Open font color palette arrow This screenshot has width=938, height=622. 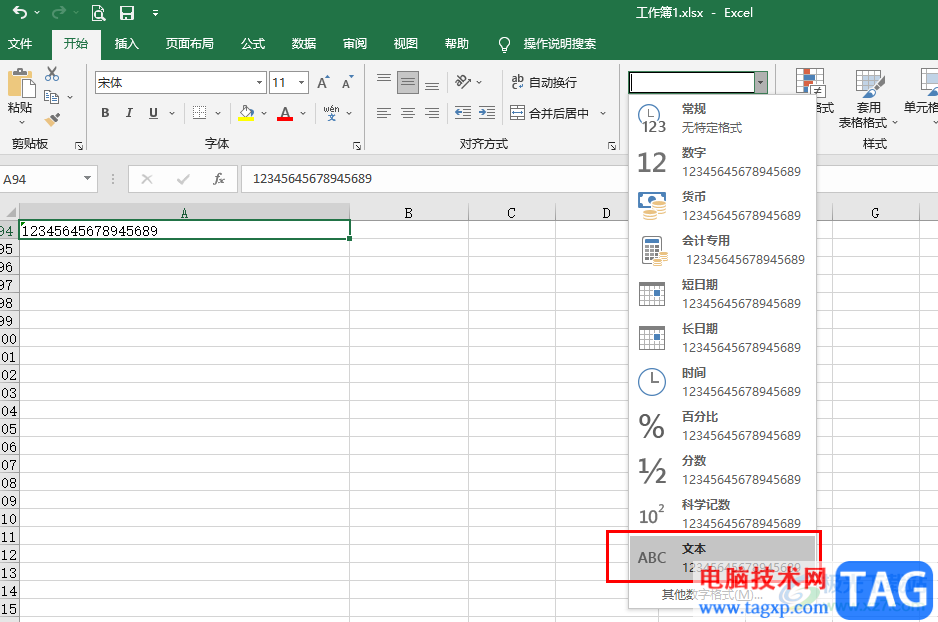pyautogui.click(x=303, y=112)
